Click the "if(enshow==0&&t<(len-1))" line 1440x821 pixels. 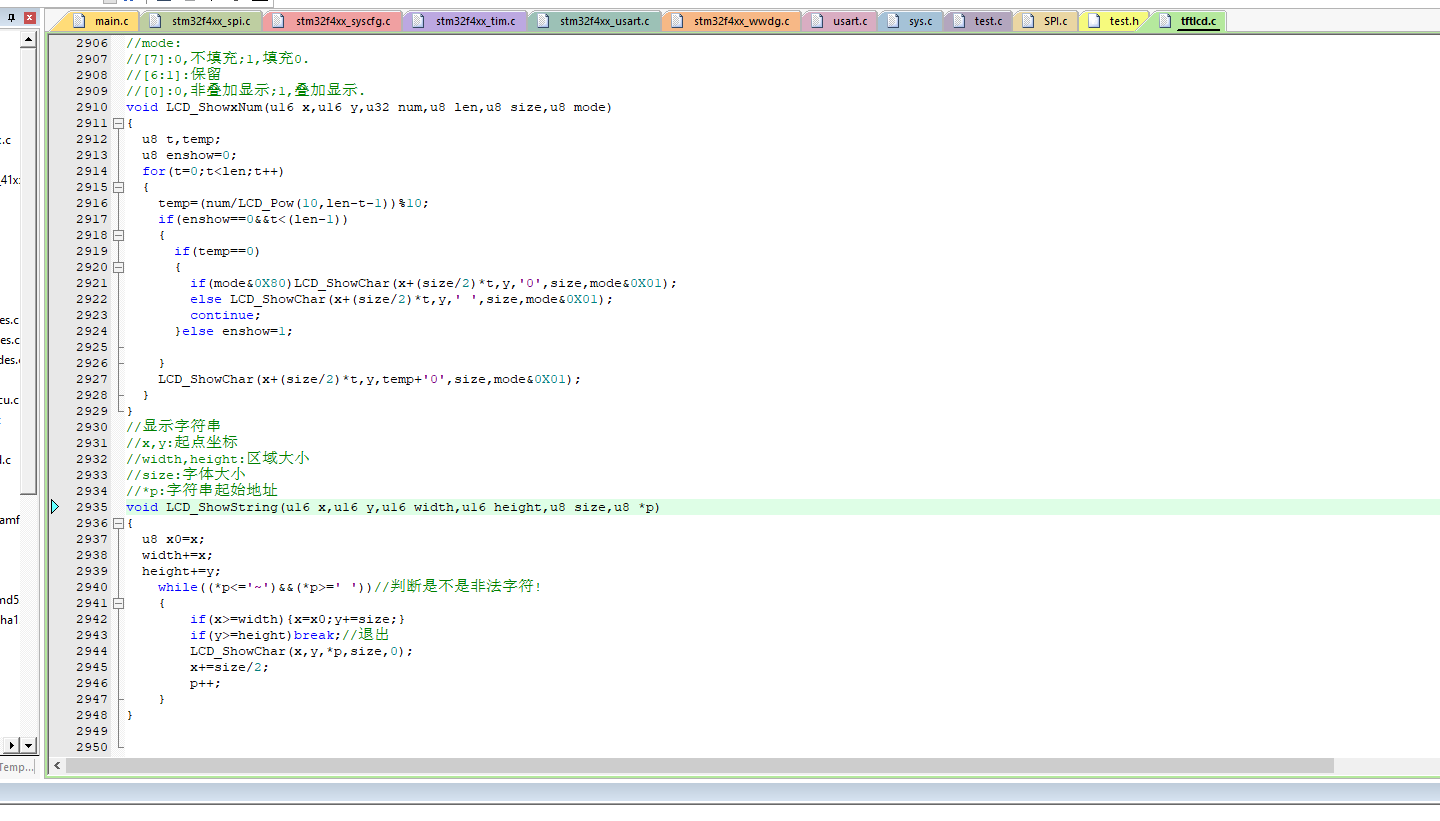click(x=253, y=219)
